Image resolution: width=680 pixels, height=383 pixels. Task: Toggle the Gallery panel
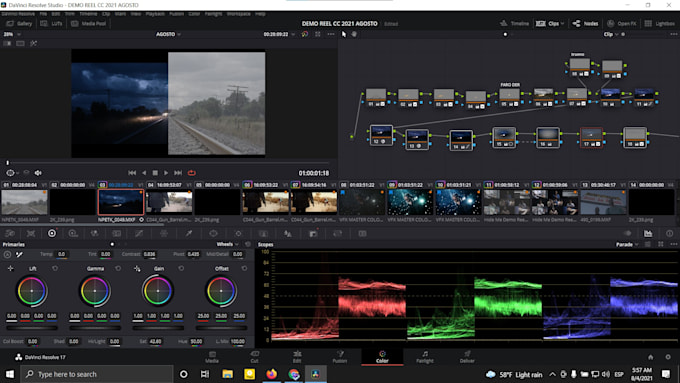click(20, 23)
